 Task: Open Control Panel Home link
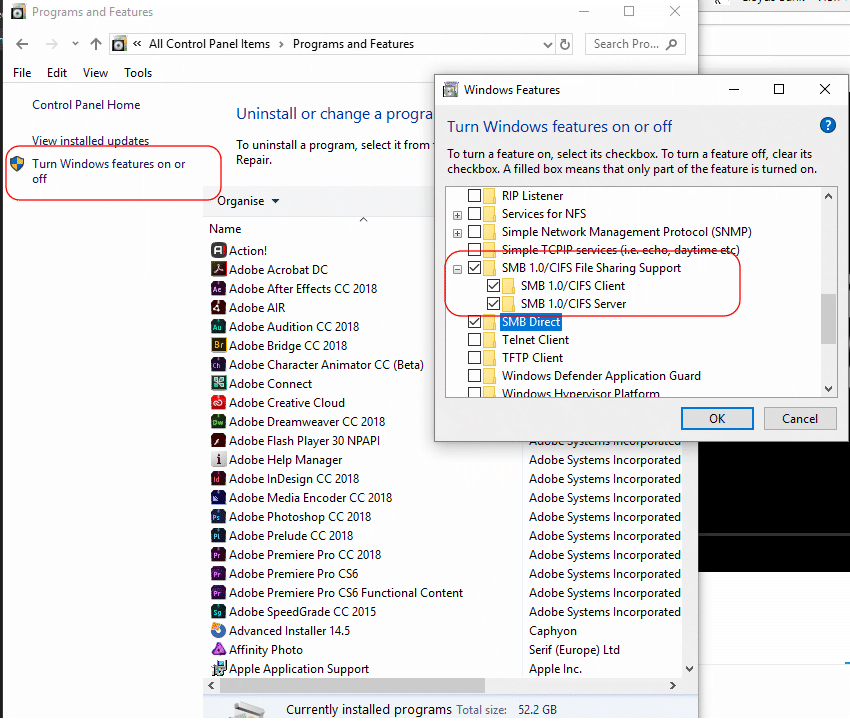[86, 105]
